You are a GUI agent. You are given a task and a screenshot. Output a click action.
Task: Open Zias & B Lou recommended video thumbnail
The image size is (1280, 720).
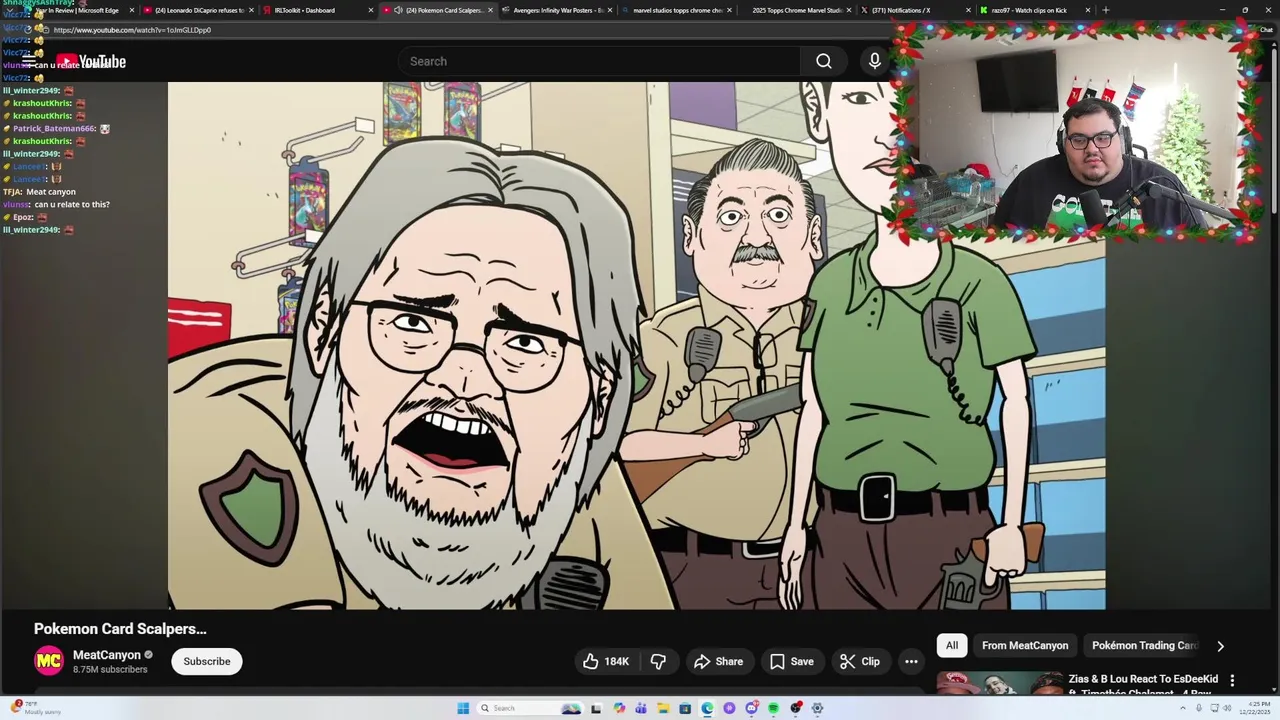[x=999, y=683]
